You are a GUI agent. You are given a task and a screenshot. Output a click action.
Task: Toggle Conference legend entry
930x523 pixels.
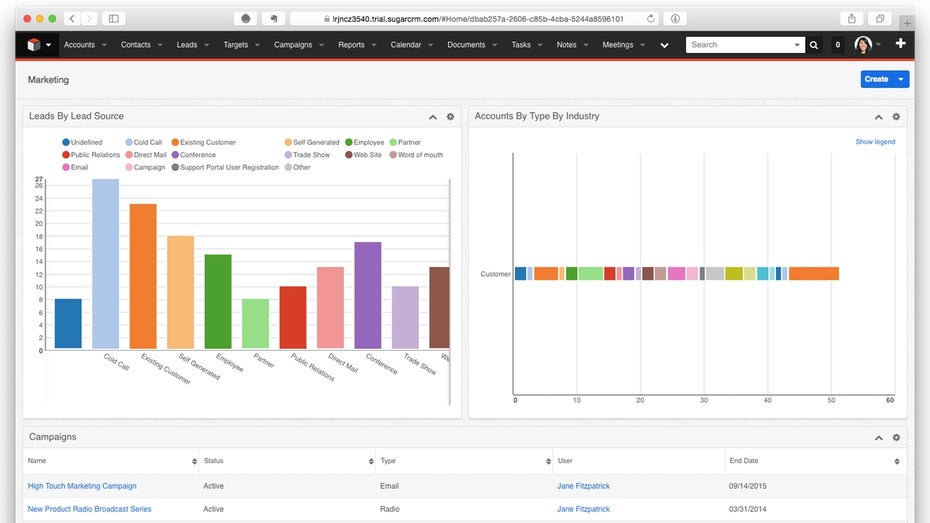coord(194,155)
